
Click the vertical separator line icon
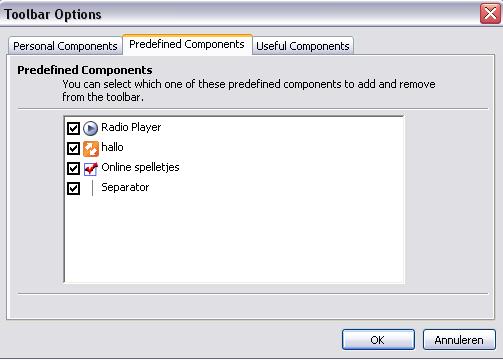pos(92,188)
